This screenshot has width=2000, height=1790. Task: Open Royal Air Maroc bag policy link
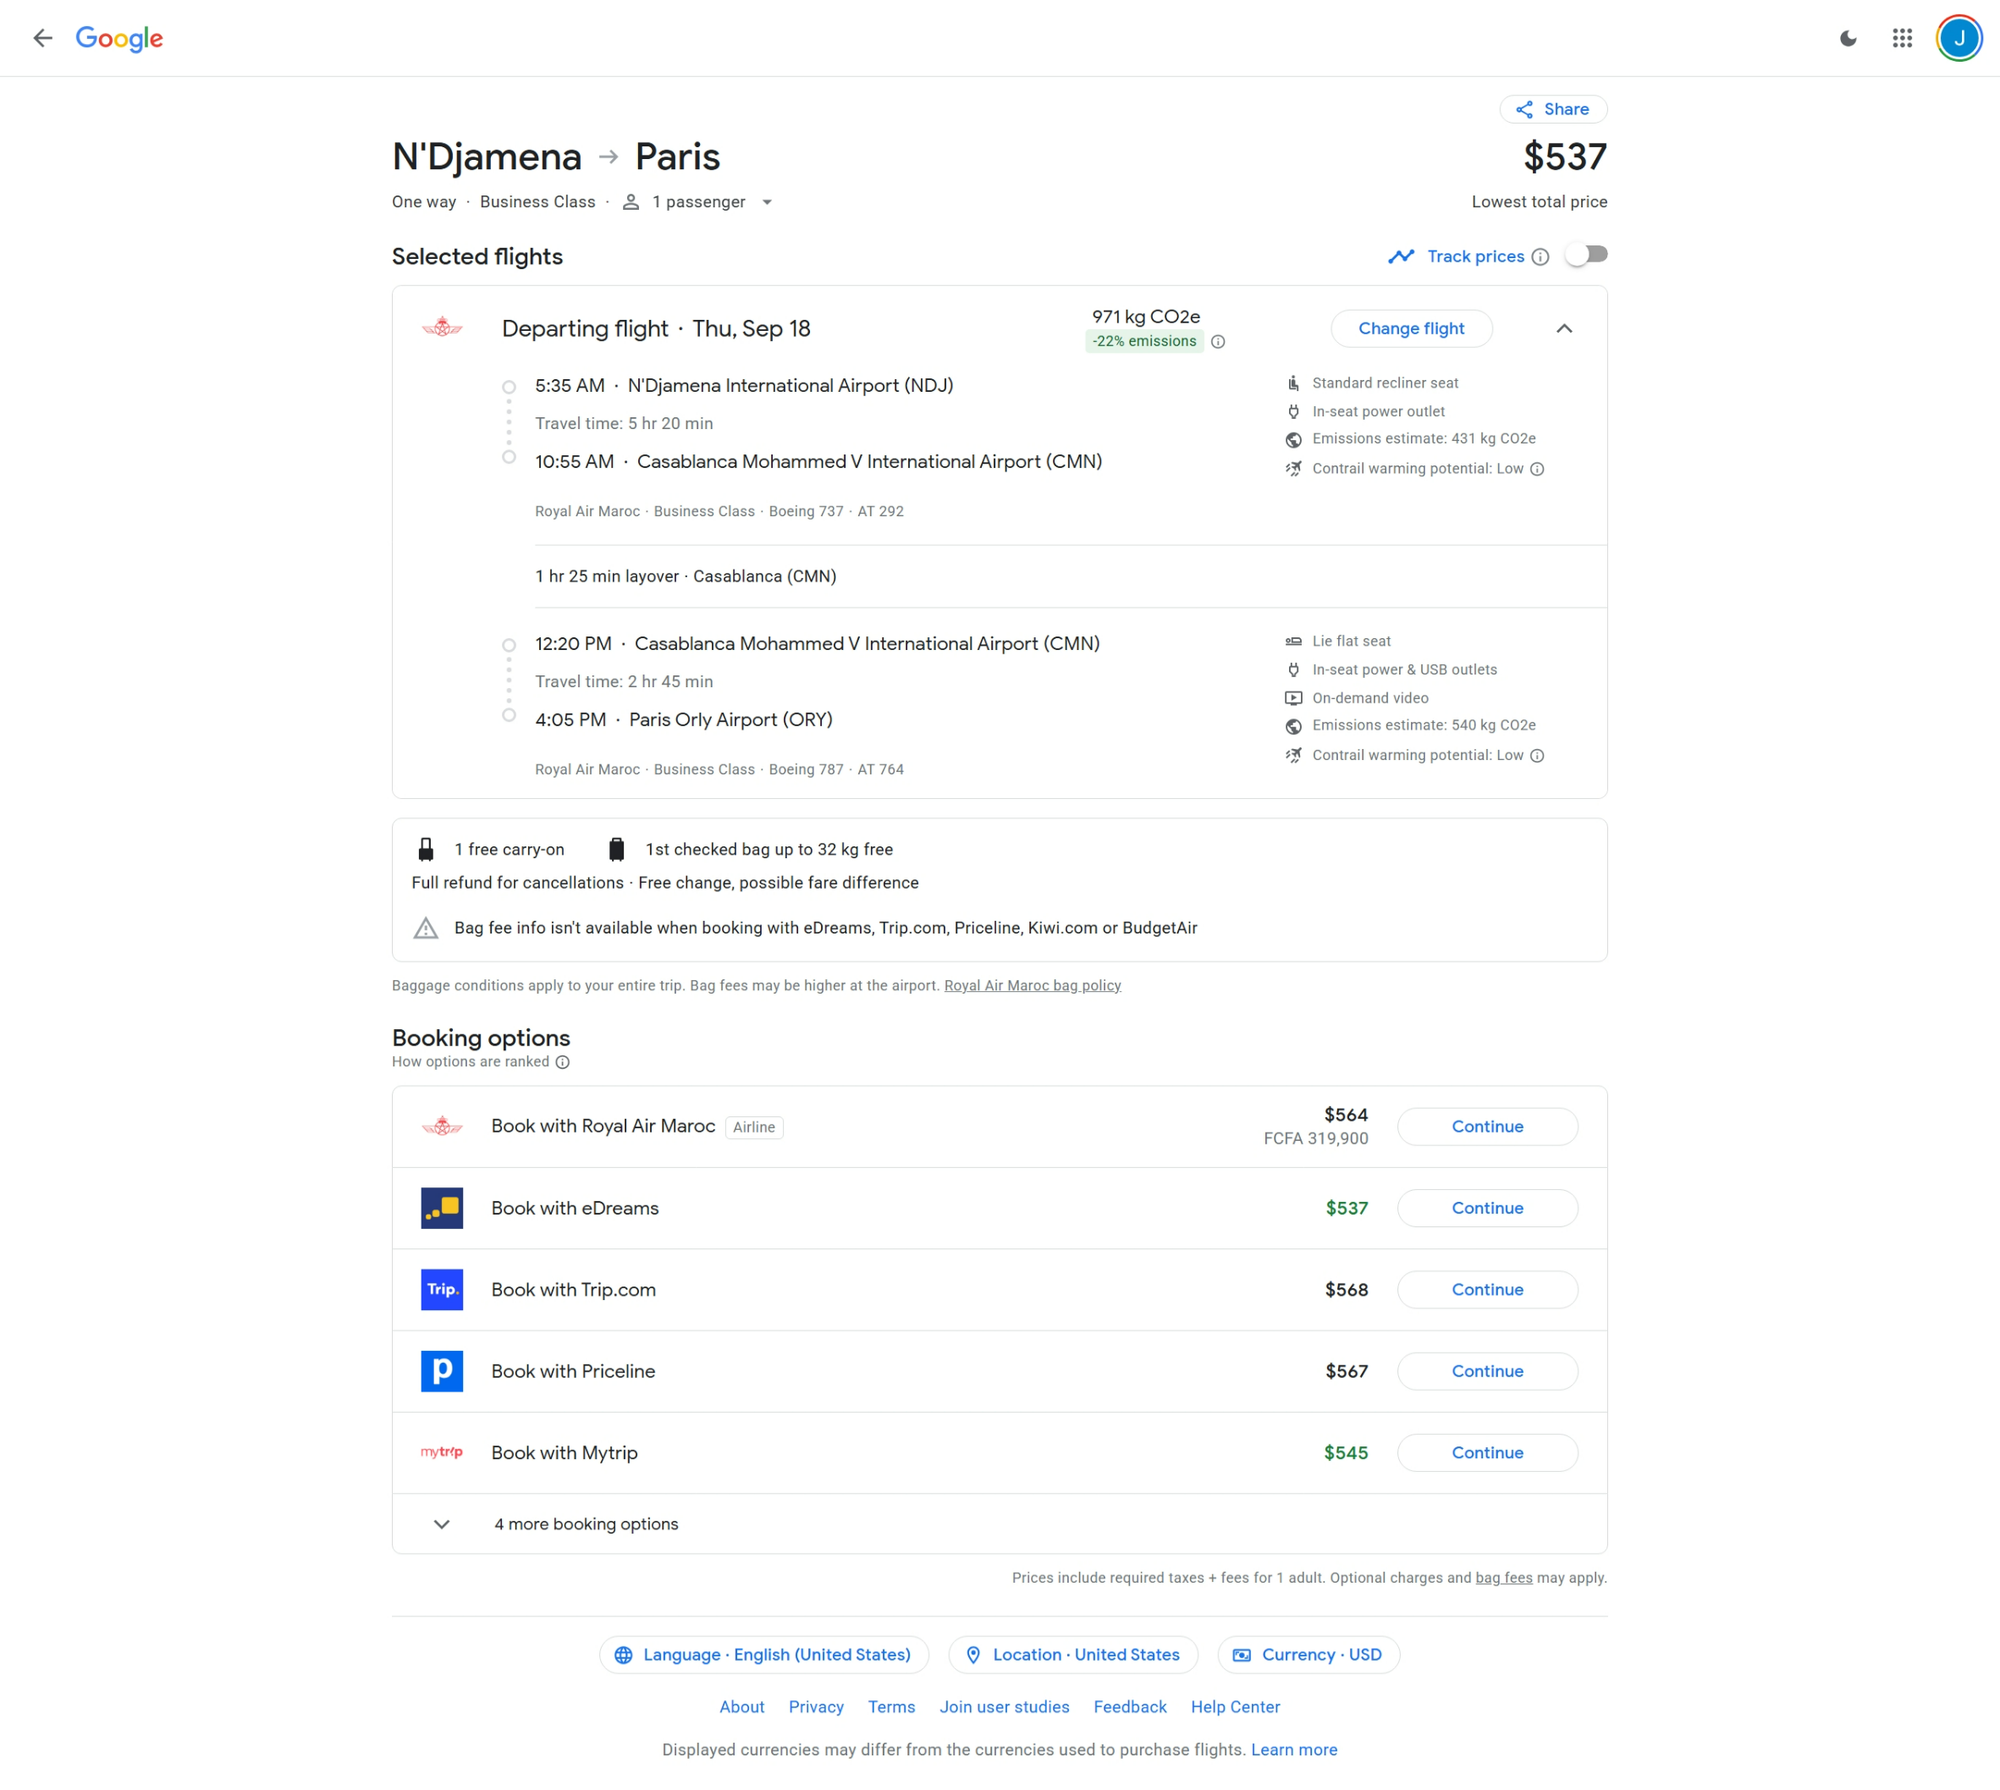pos(1032,986)
